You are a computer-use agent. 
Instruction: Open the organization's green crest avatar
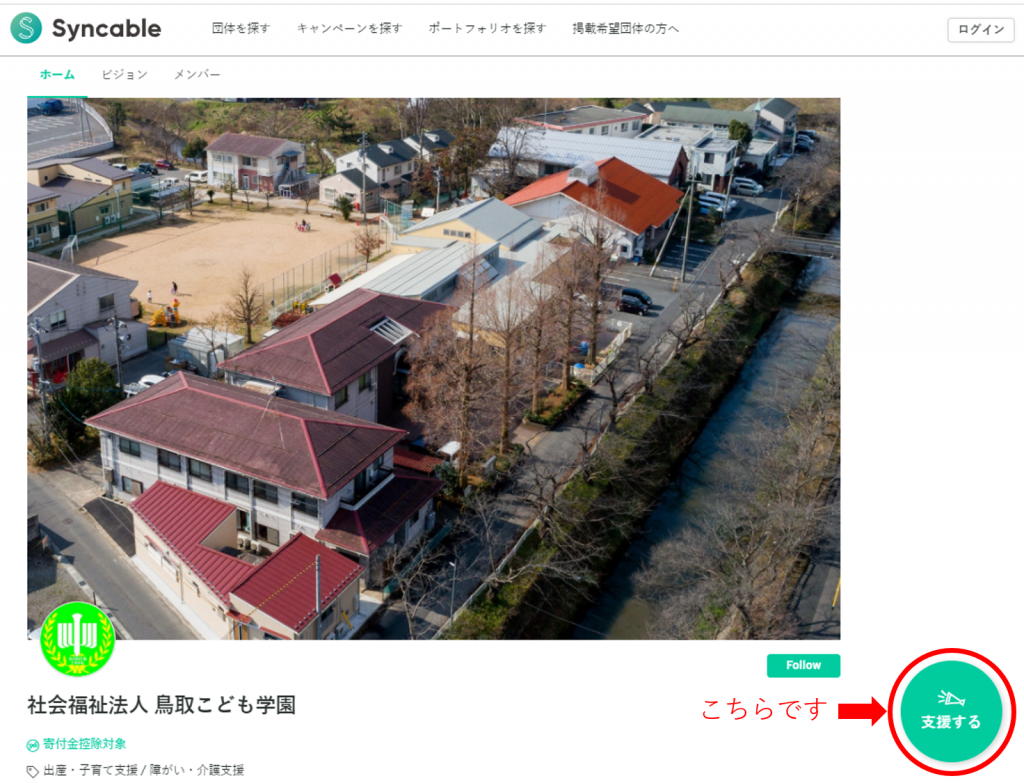(78, 639)
